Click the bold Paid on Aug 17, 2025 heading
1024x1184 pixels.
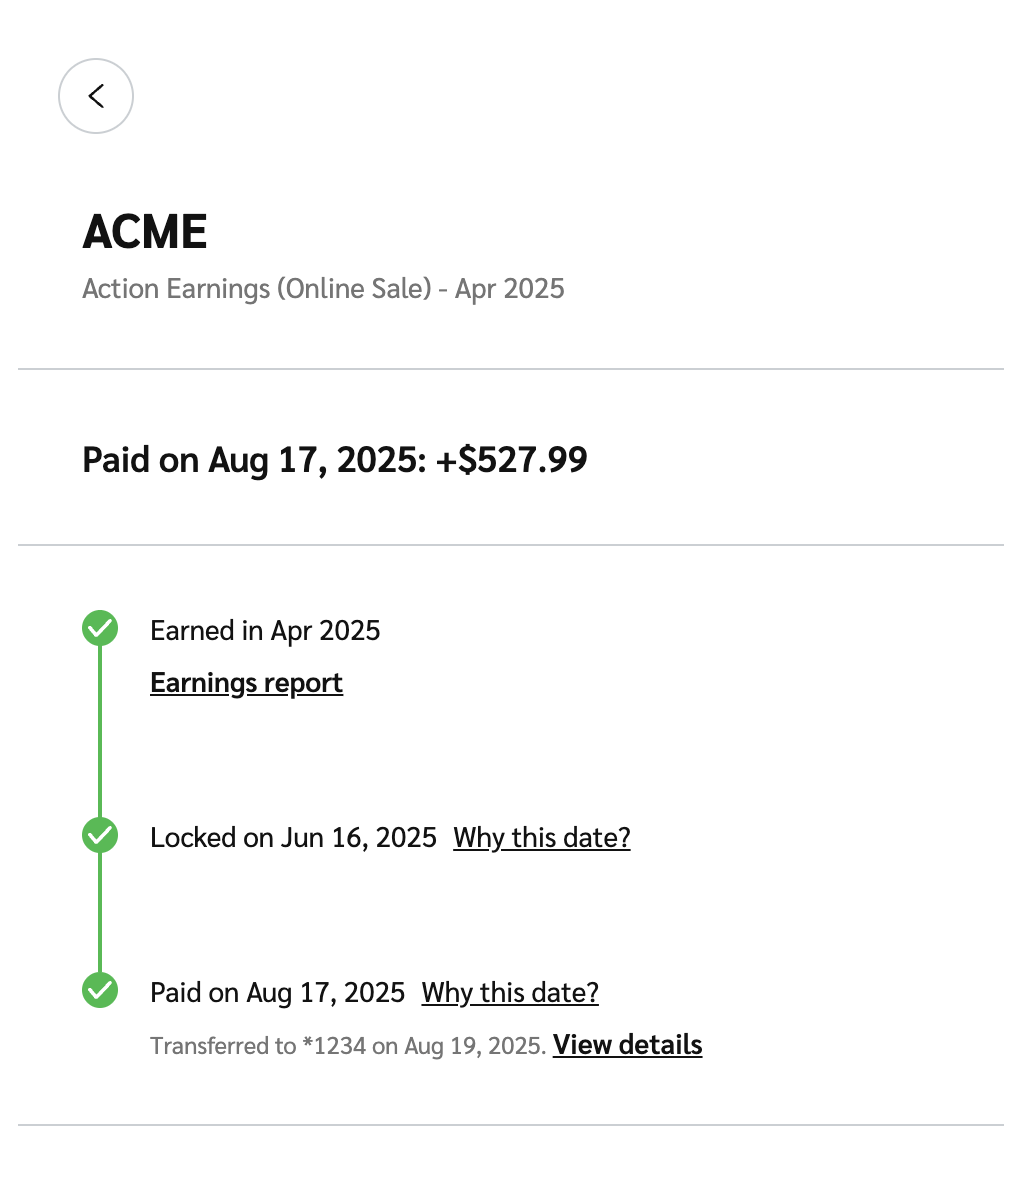[254, 460]
